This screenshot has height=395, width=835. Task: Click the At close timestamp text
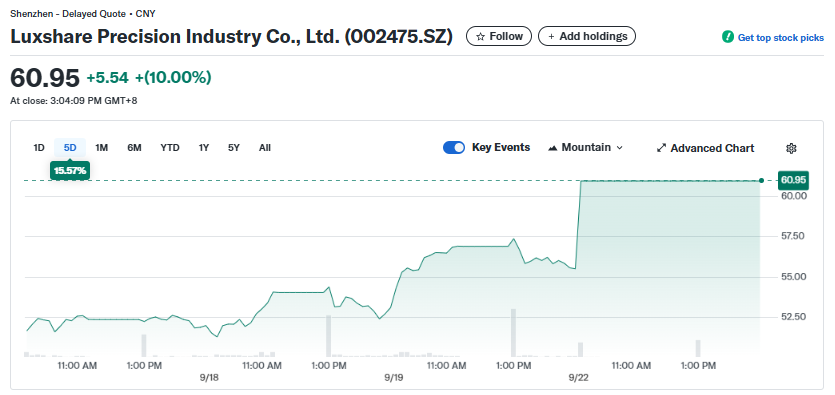(x=73, y=100)
